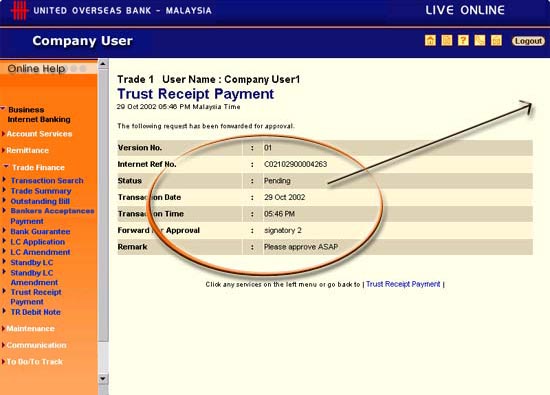Expand the Remittance menu

click(x=27, y=150)
